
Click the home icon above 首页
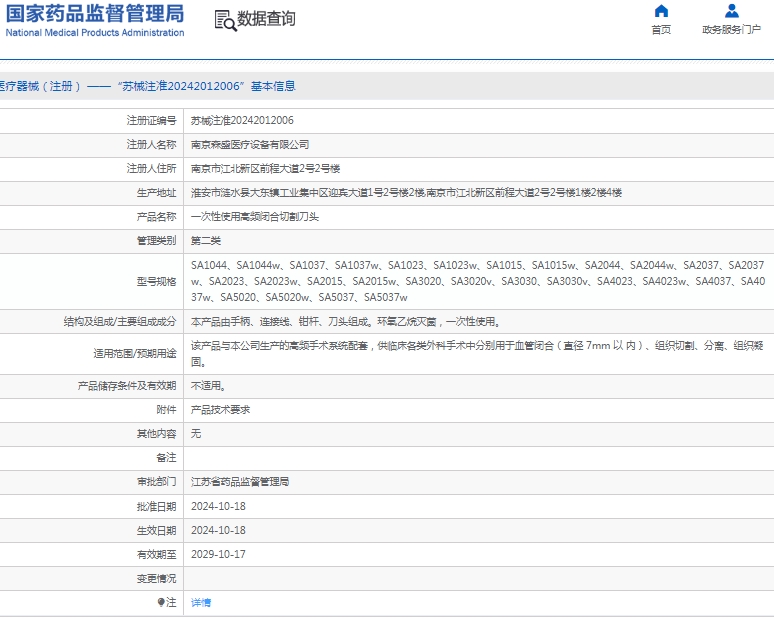coord(661,11)
